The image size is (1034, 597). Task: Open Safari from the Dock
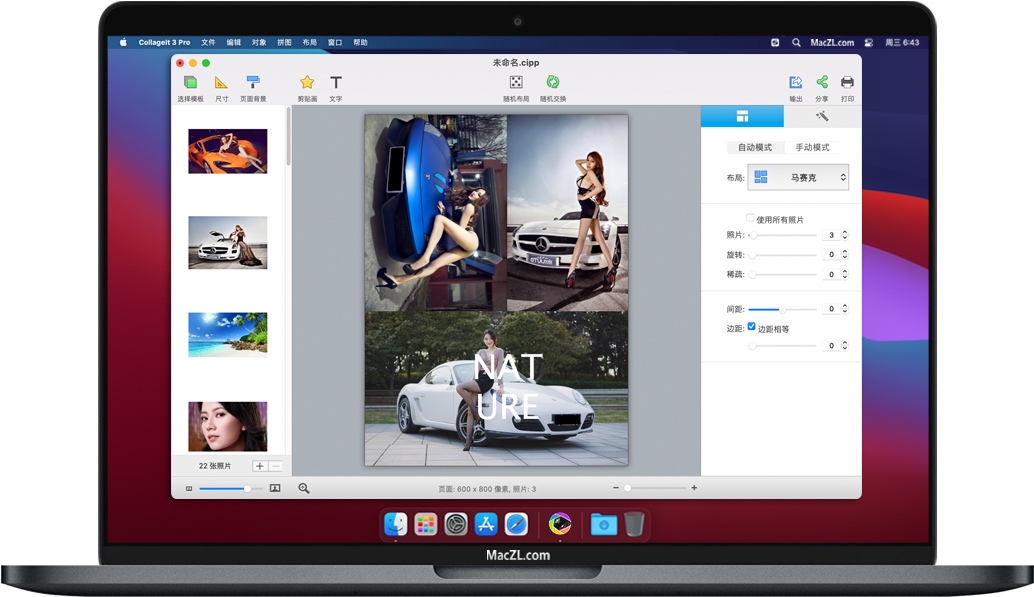(x=516, y=524)
